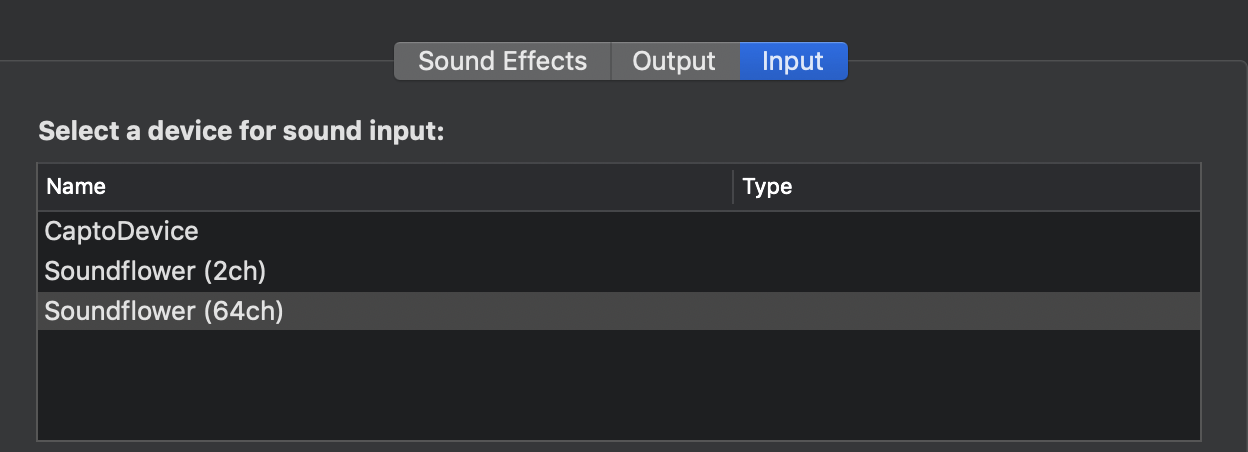Image resolution: width=1248 pixels, height=452 pixels.
Task: Select the highlighted Soundflower (64ch) row
Action: [164, 312]
